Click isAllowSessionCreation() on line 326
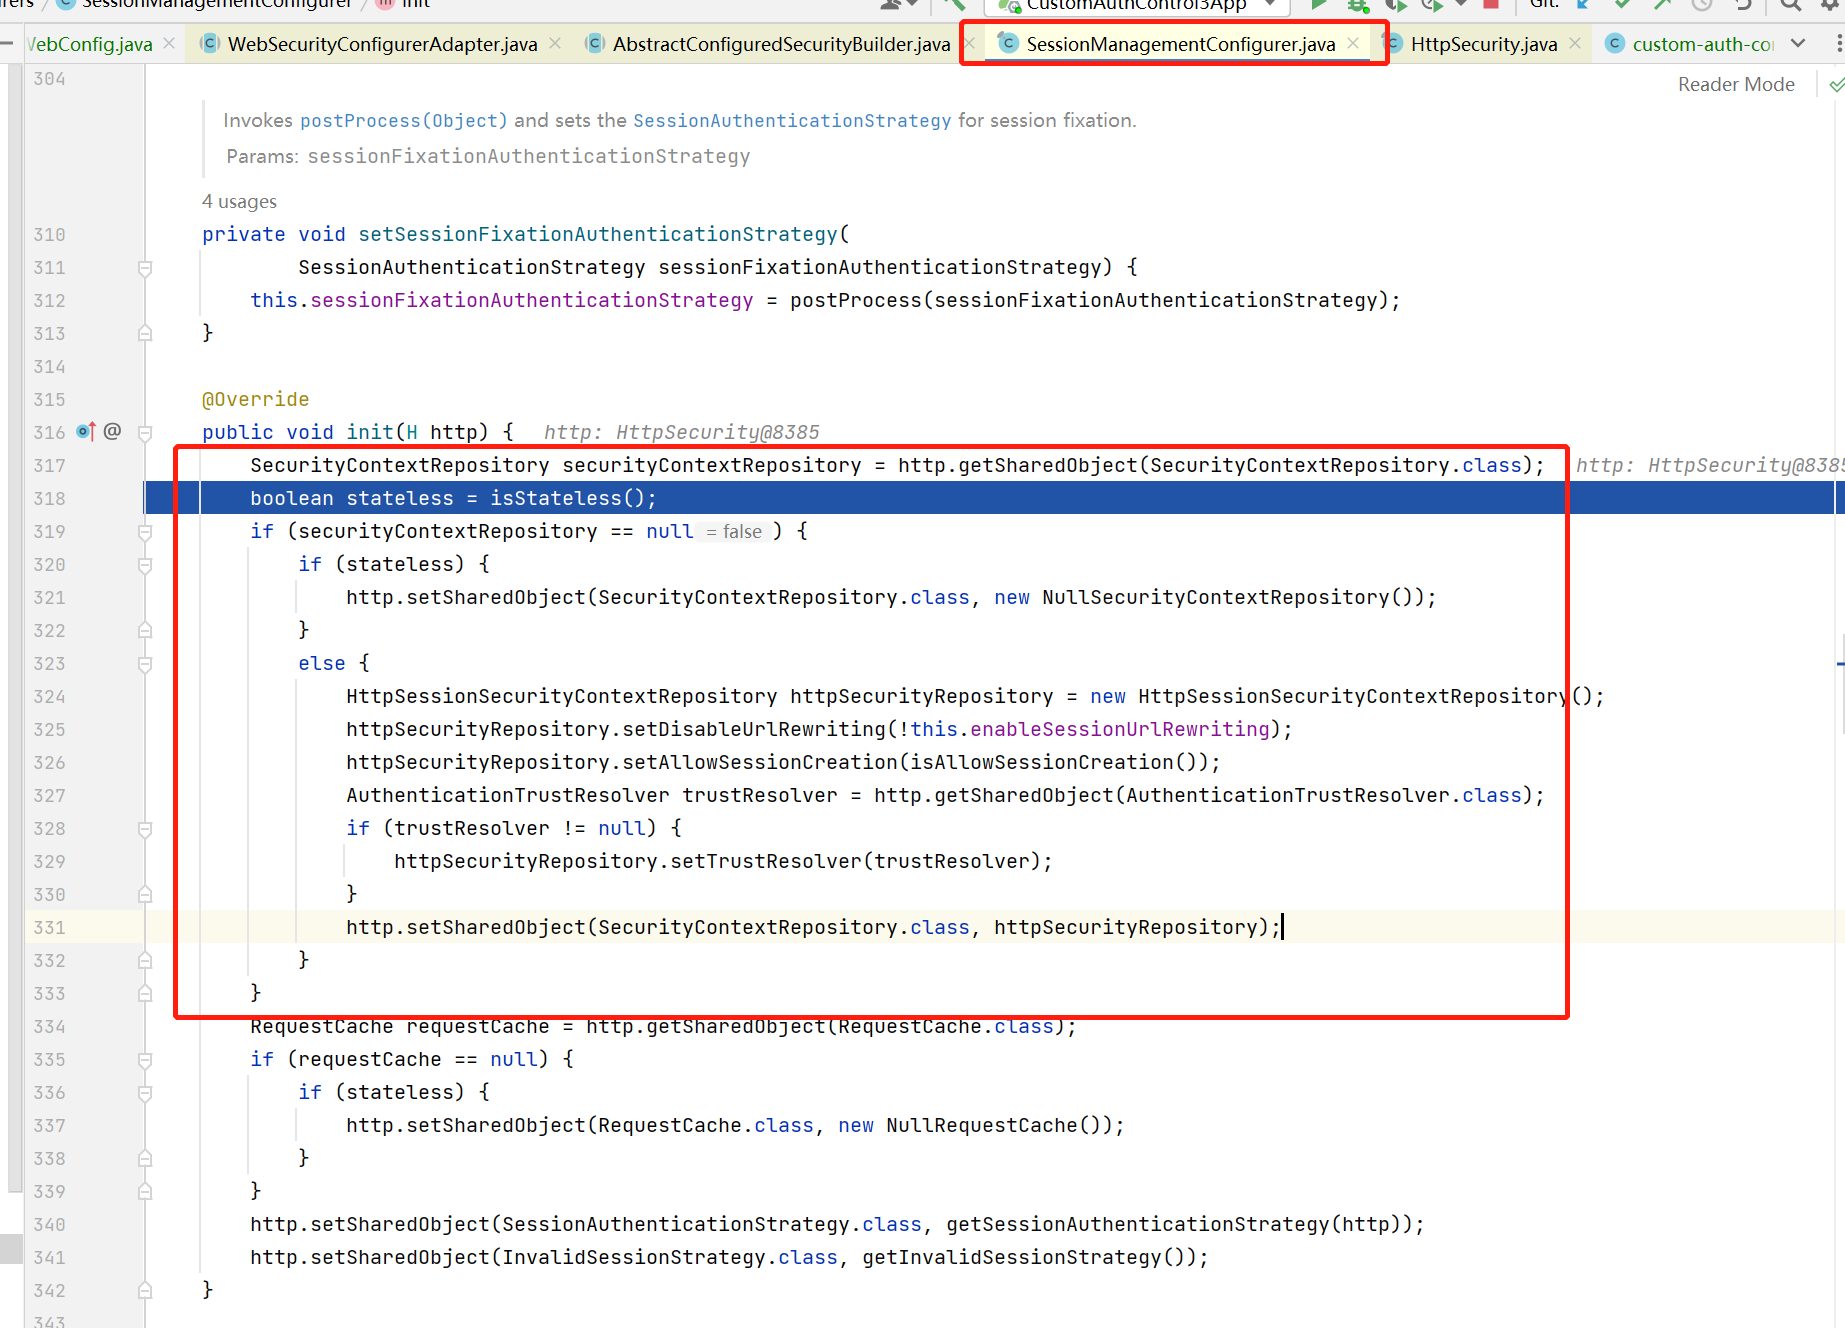 pyautogui.click(x=1053, y=762)
